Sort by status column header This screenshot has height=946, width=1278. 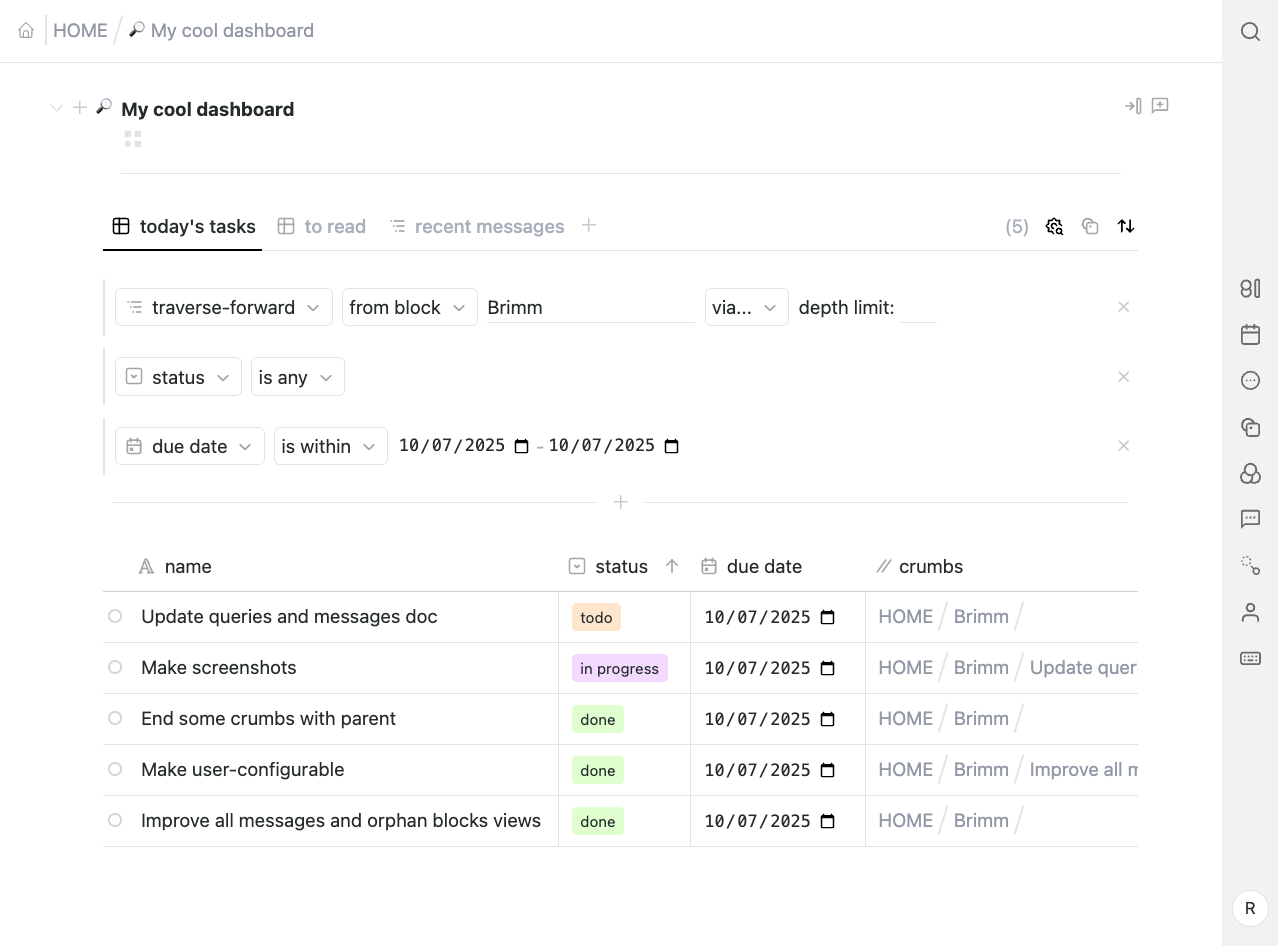[622, 567]
